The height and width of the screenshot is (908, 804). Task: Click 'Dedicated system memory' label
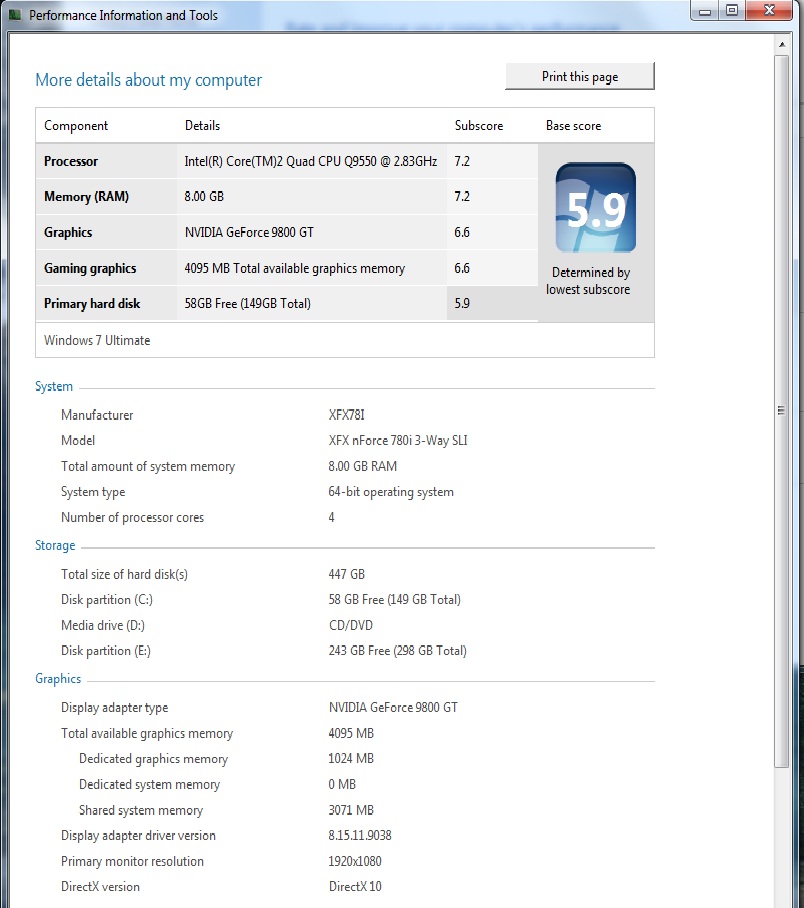click(149, 784)
